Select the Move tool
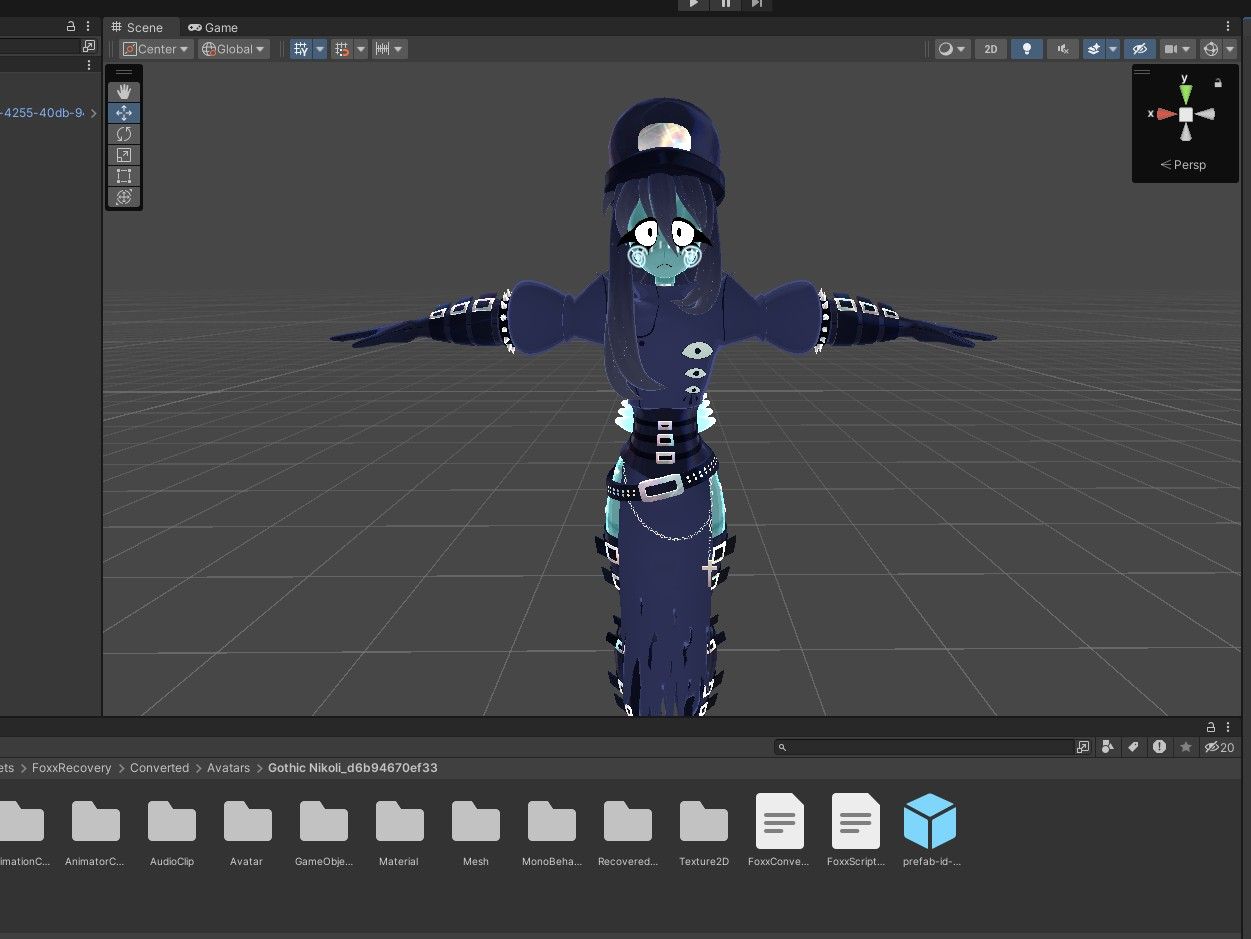1251x939 pixels. coord(124,113)
